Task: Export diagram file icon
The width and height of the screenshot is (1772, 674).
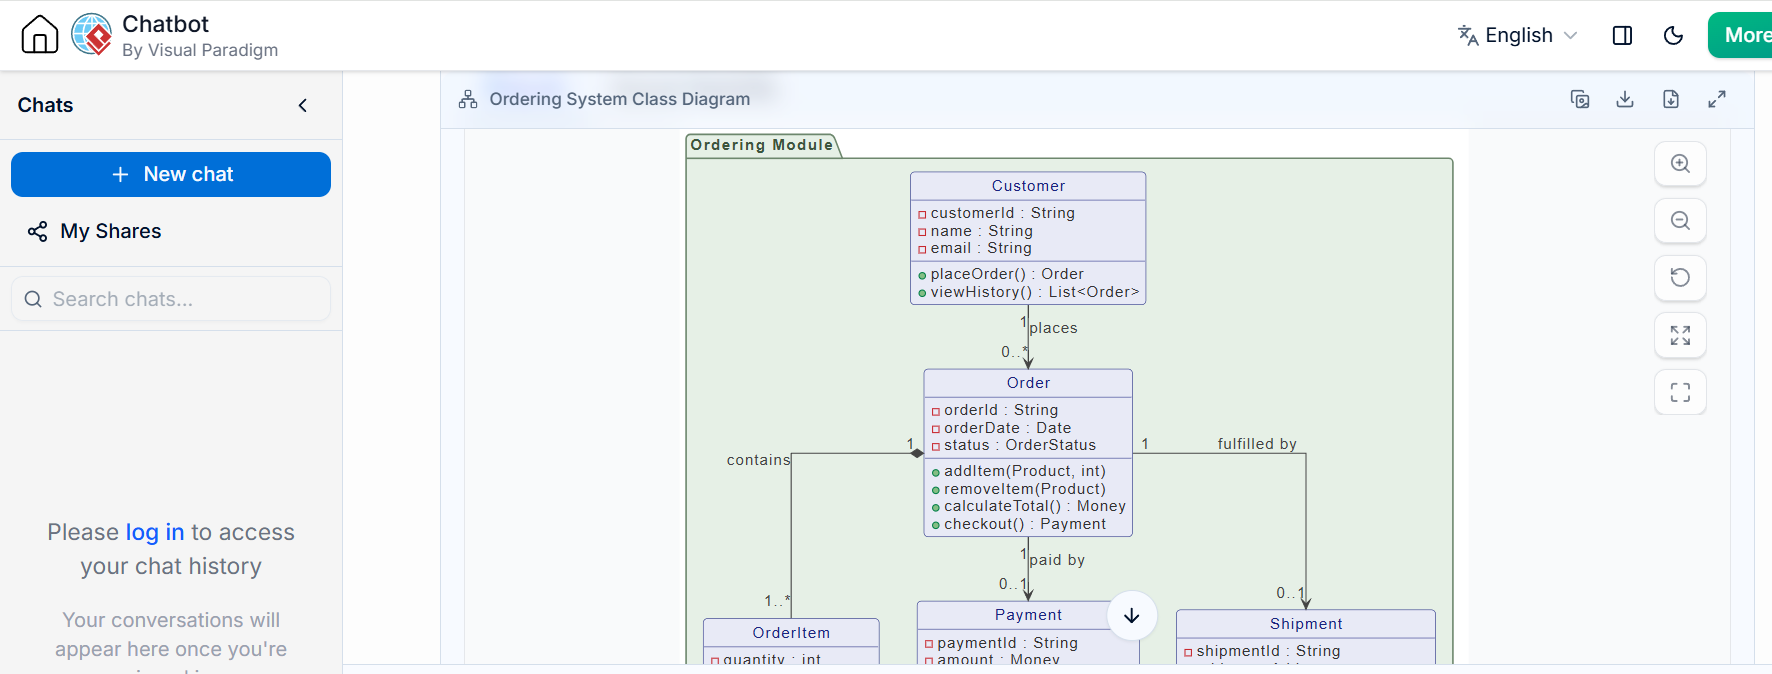Action: tap(1671, 99)
